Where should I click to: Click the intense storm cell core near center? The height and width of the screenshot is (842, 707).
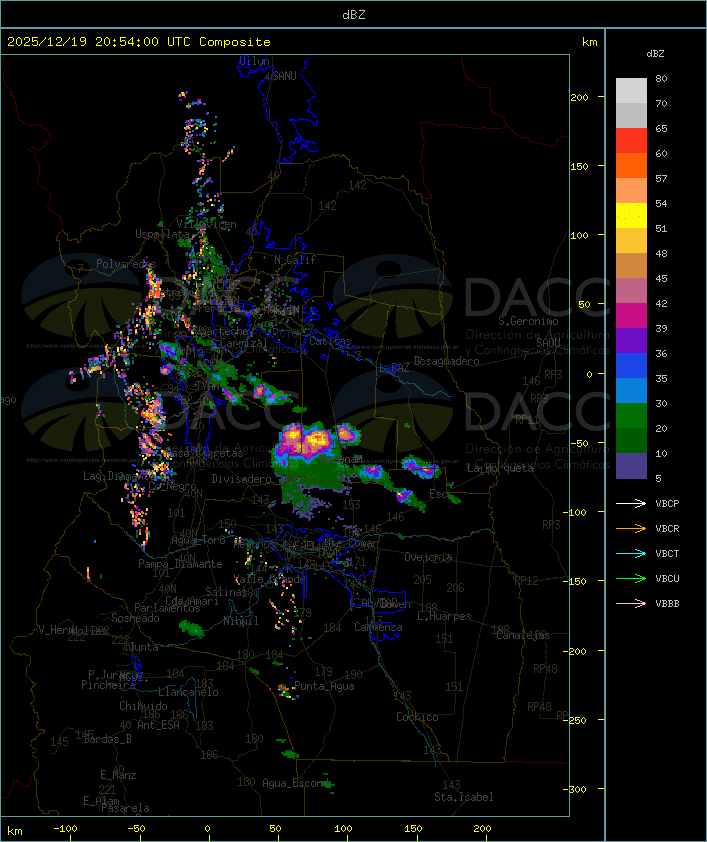(317, 439)
